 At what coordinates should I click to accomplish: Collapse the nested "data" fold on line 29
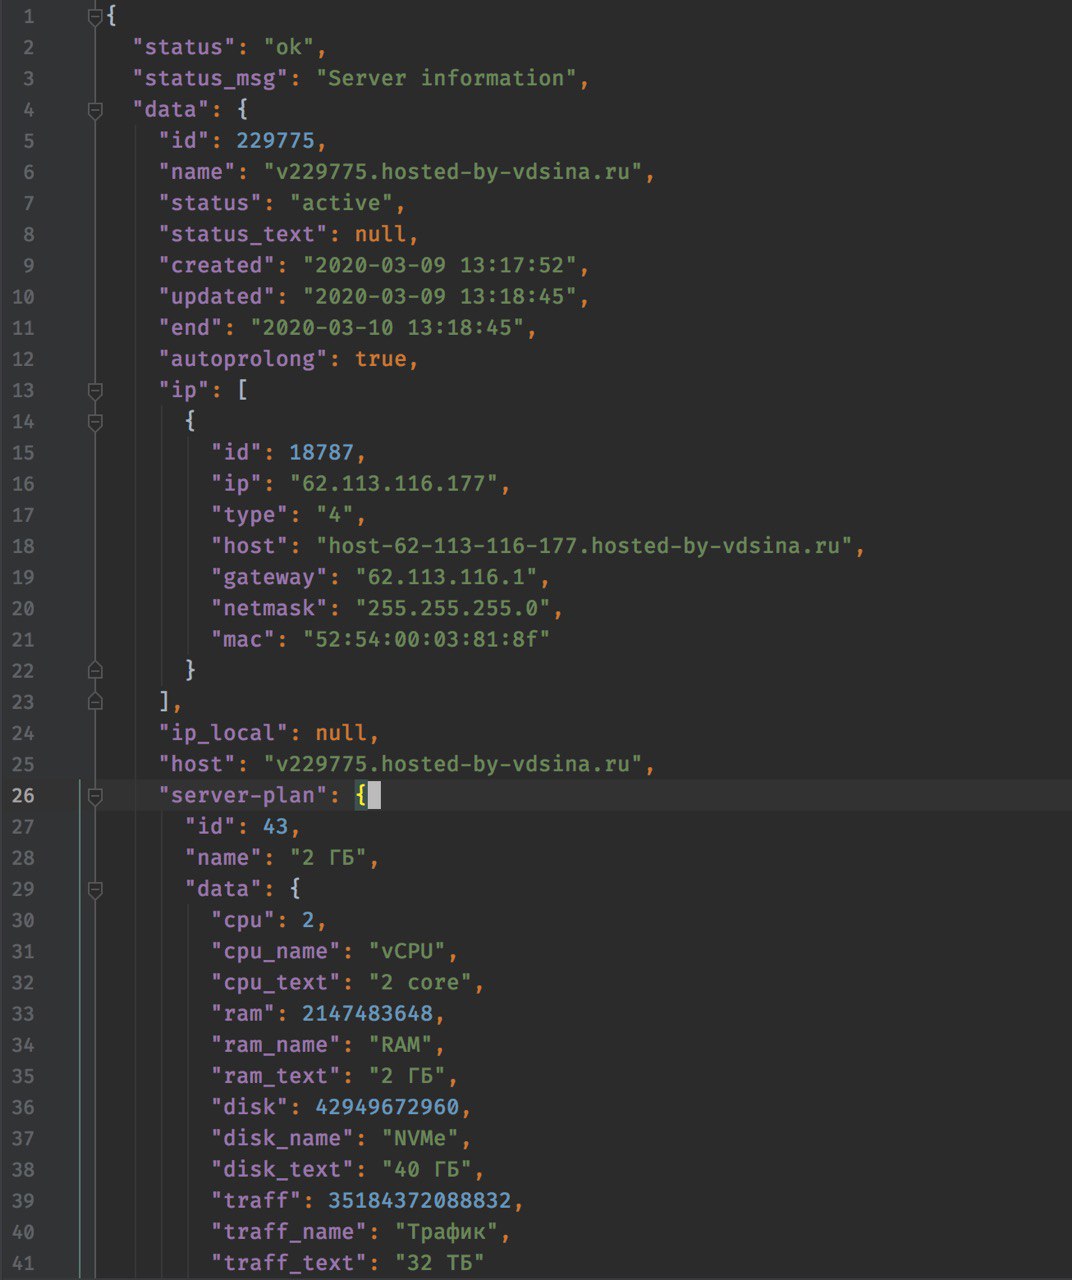pyautogui.click(x=95, y=889)
